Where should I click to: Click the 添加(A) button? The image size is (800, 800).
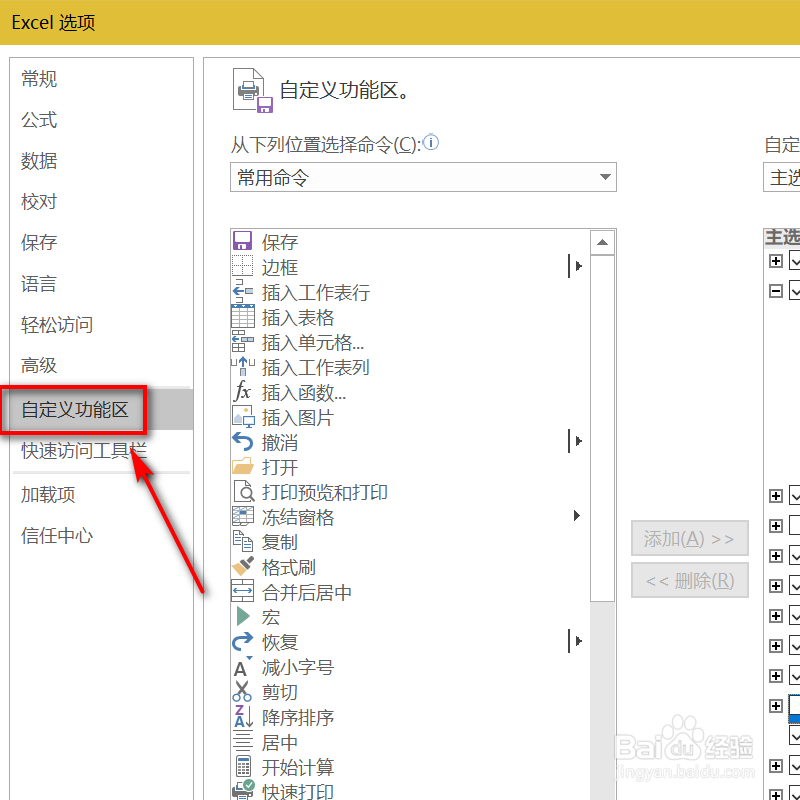coord(689,538)
